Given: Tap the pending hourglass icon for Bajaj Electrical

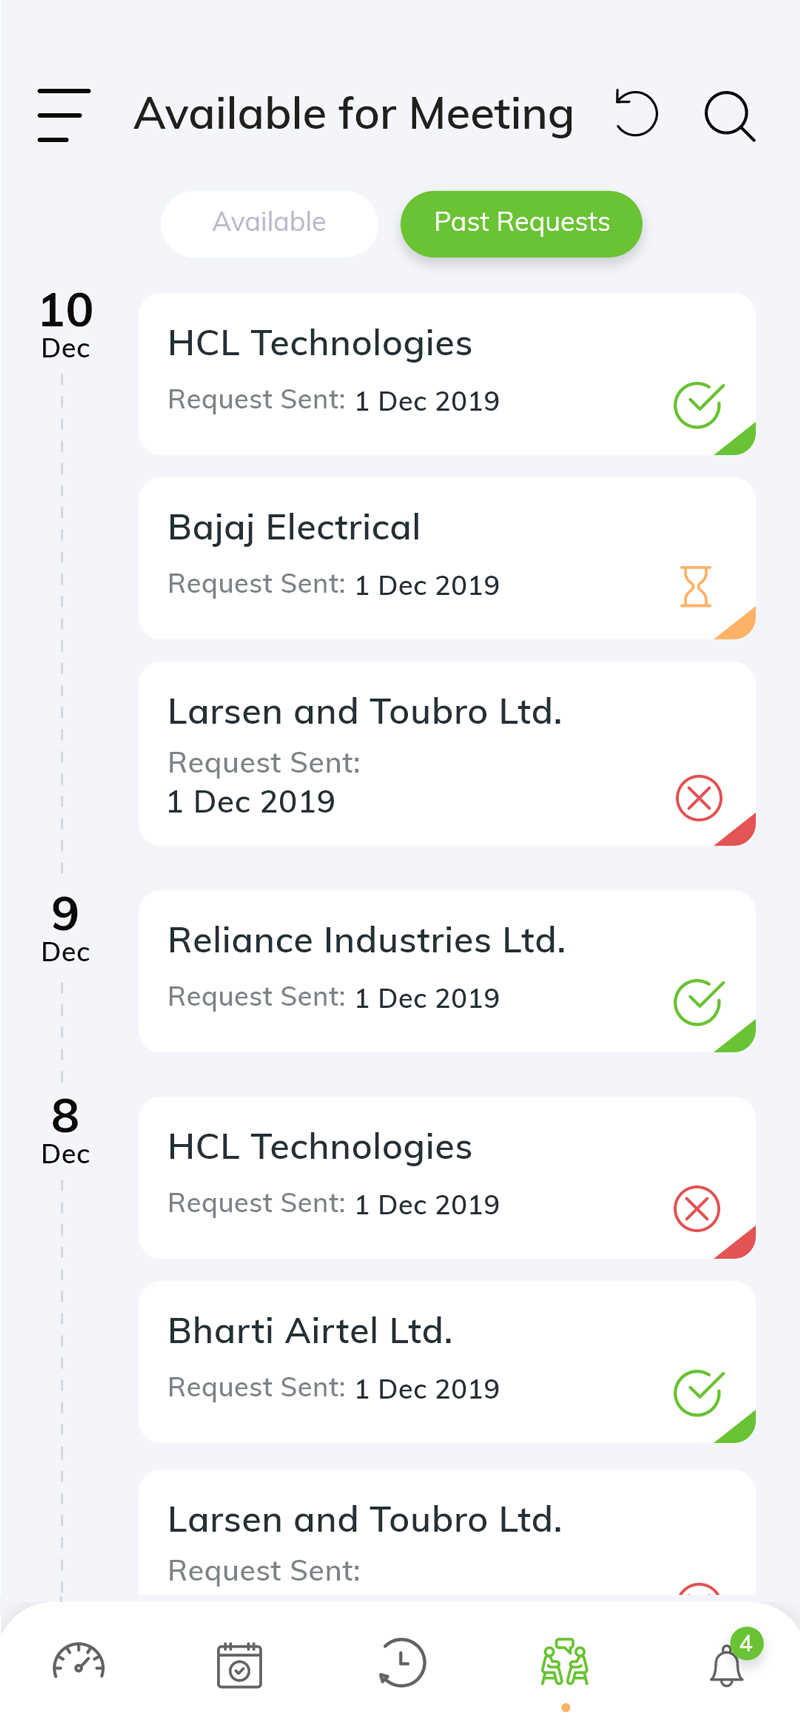Looking at the screenshot, I should pyautogui.click(x=696, y=587).
